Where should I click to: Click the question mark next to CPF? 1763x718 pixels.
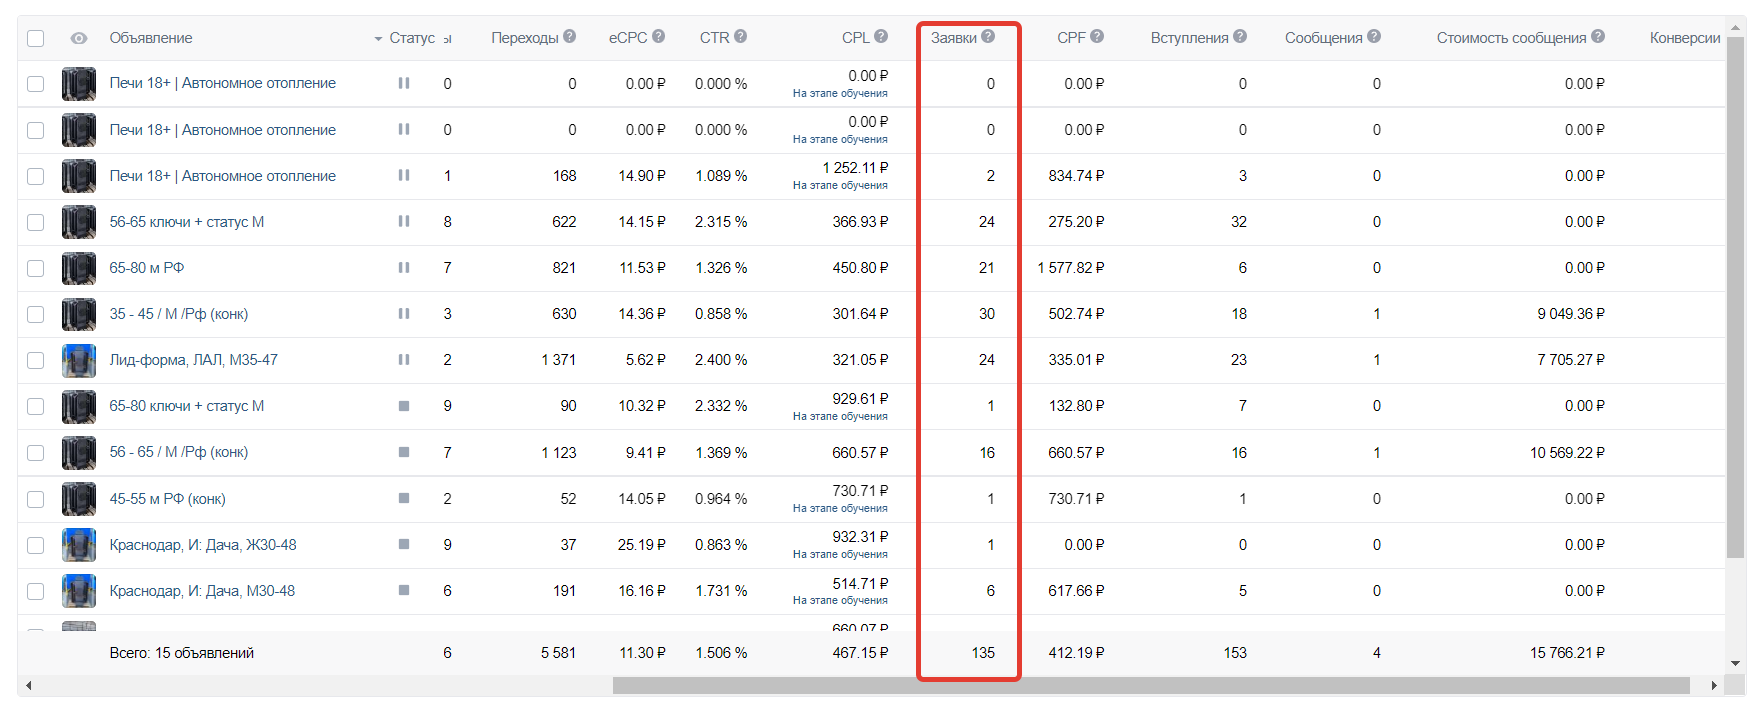pyautogui.click(x=1097, y=37)
